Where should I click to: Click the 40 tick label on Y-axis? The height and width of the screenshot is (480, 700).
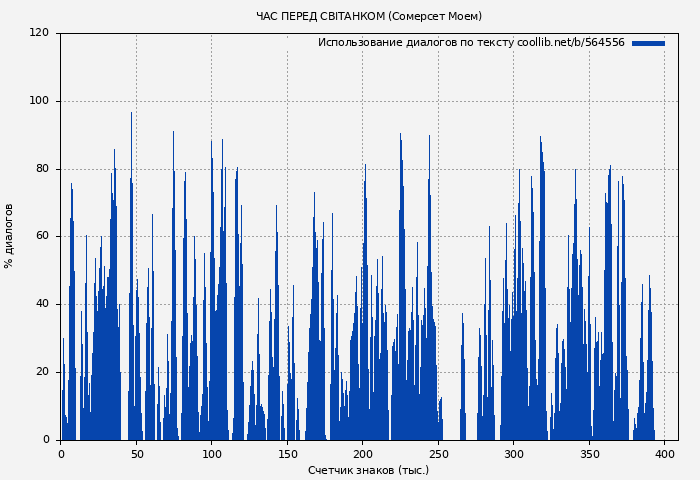[x=42, y=304]
